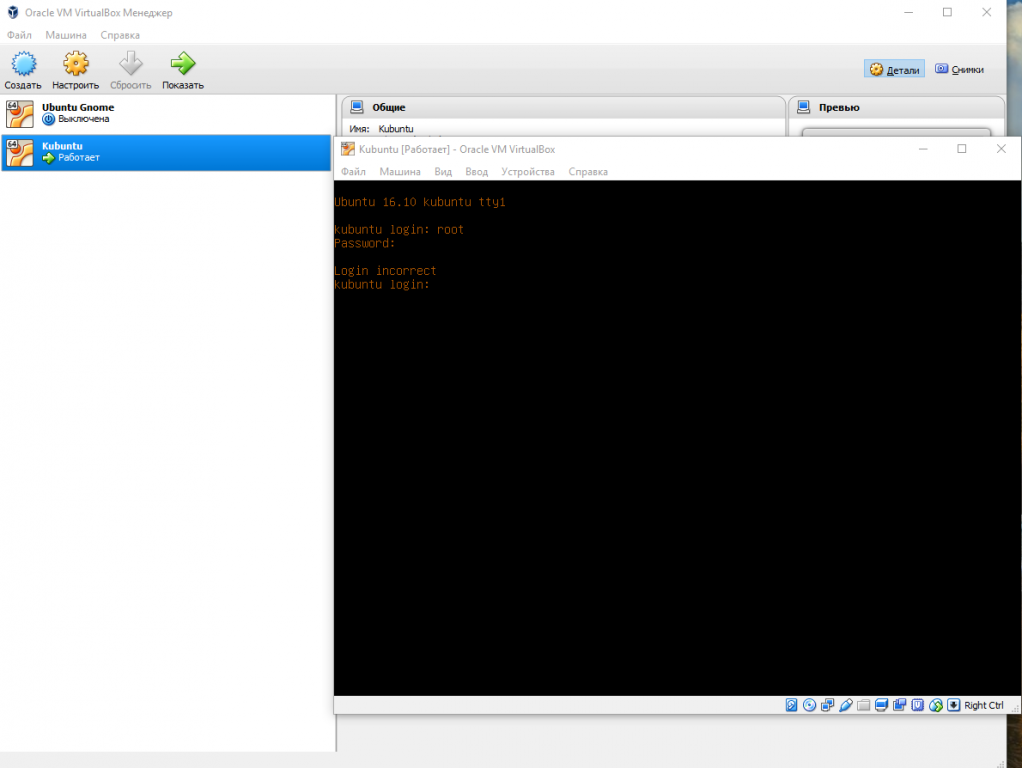Open Справка menu in Kubuntu VM window

(588, 171)
